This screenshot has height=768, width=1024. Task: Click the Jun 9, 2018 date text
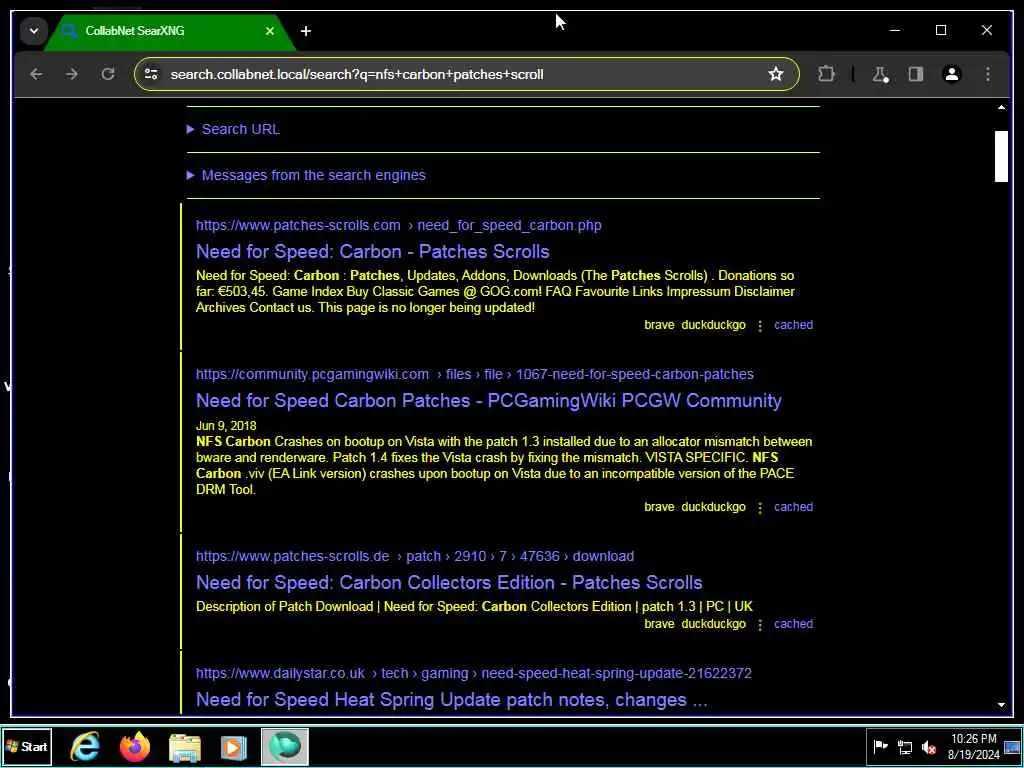pyautogui.click(x=226, y=426)
